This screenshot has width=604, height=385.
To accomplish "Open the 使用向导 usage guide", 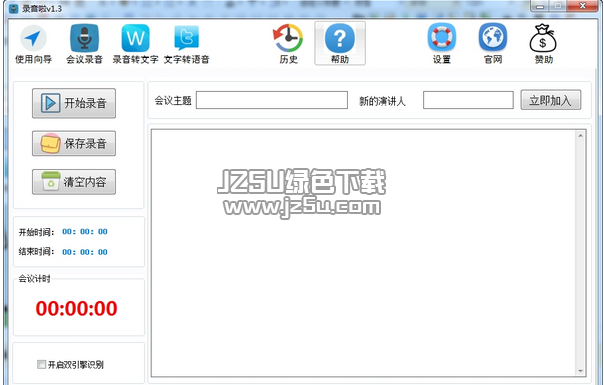I will pos(33,44).
